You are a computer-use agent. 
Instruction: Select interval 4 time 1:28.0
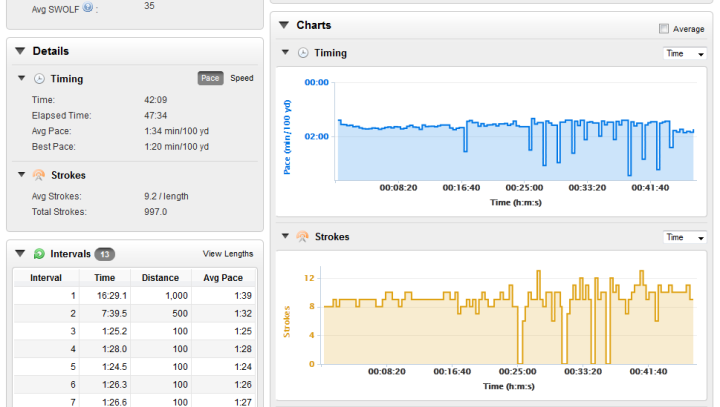point(114,349)
